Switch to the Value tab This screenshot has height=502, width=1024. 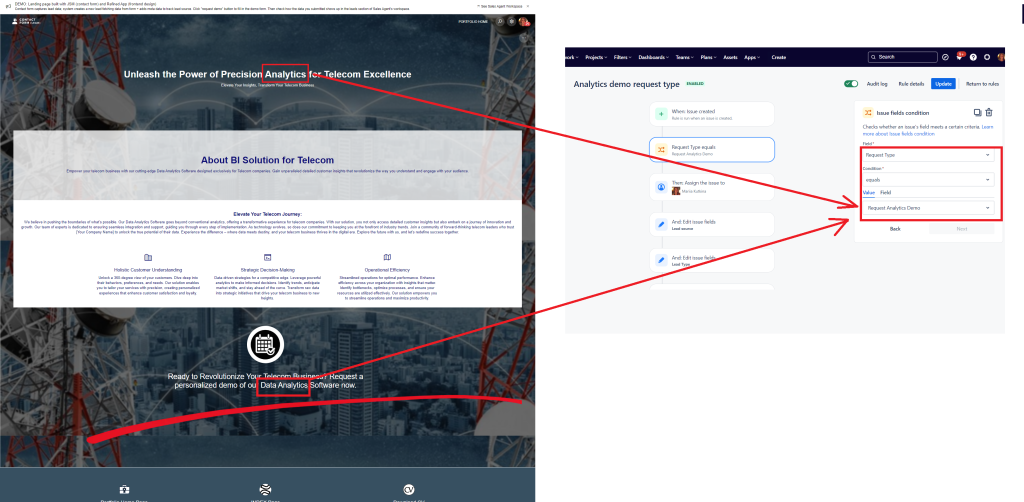click(869, 193)
